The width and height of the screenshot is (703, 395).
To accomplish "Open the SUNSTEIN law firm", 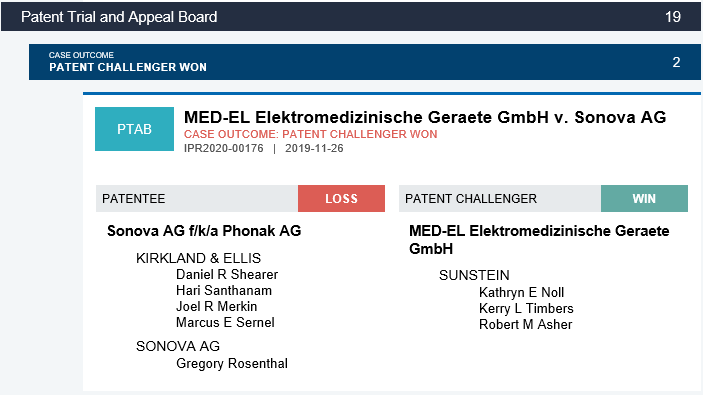I will click(x=474, y=275).
